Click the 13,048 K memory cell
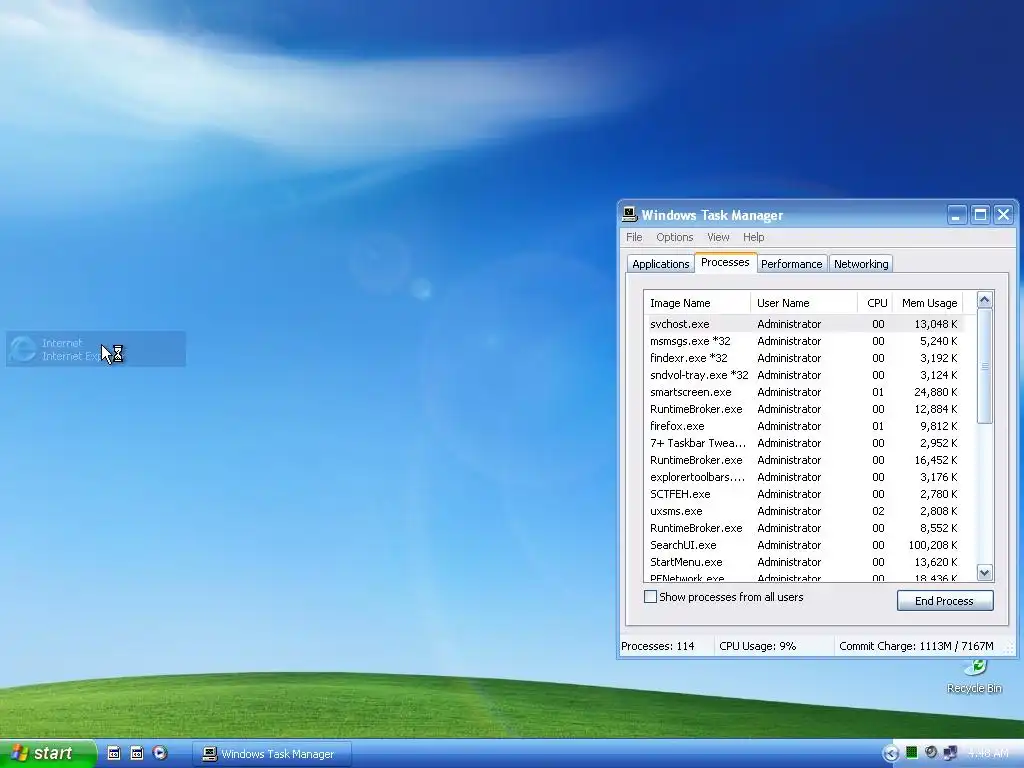This screenshot has width=1024, height=768. (x=936, y=324)
